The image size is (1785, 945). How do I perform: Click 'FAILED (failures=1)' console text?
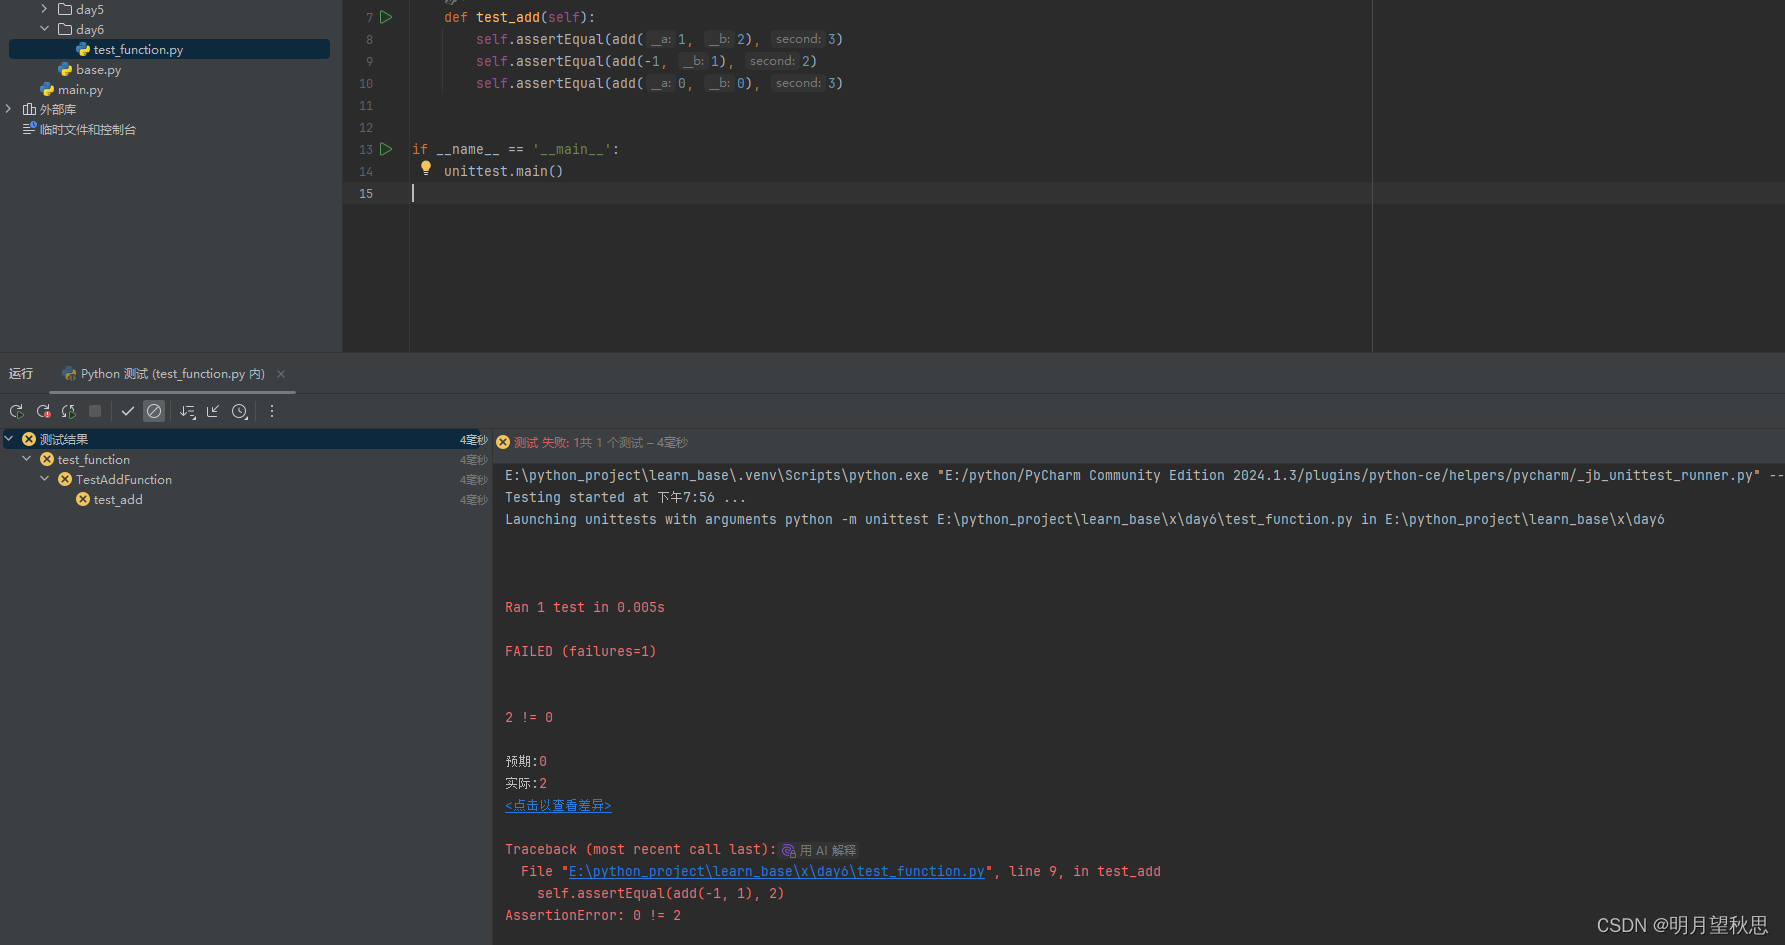pos(581,652)
